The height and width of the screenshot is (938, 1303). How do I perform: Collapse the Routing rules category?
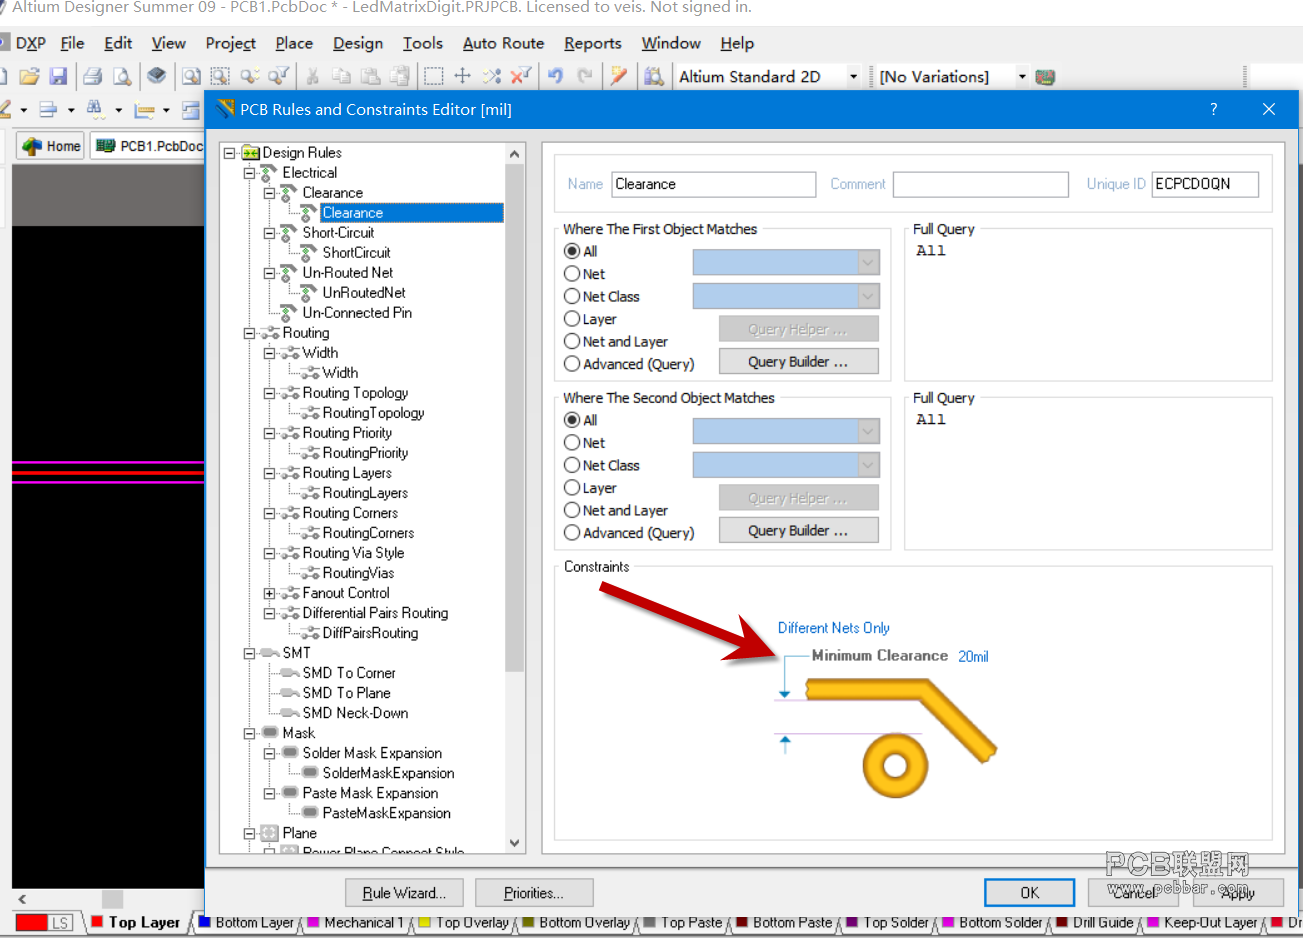250,333
